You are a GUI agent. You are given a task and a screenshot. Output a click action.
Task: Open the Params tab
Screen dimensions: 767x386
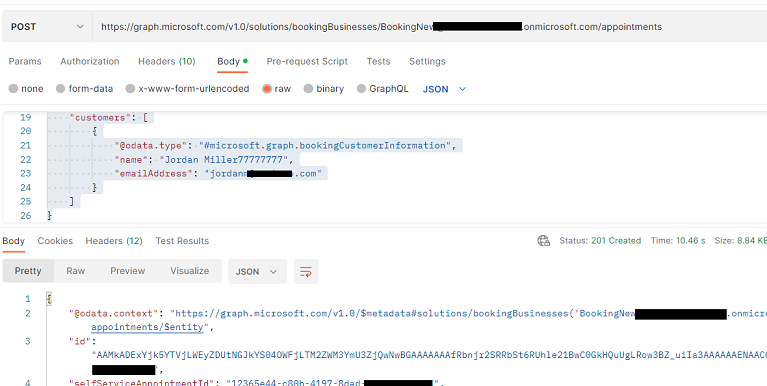coord(25,62)
